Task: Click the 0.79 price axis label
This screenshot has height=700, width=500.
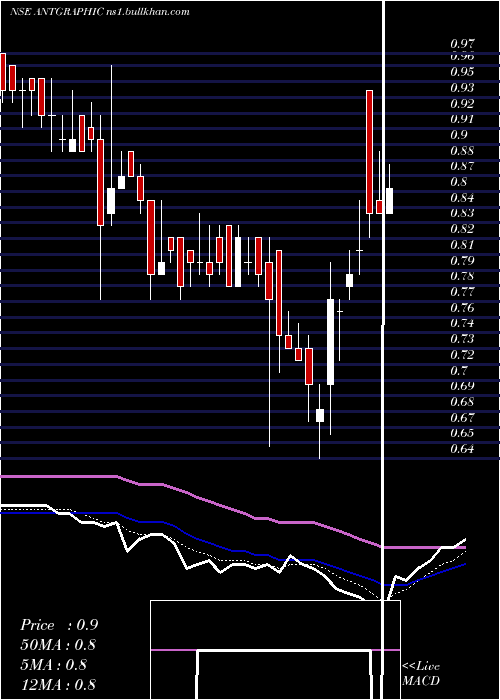Action: (x=462, y=260)
